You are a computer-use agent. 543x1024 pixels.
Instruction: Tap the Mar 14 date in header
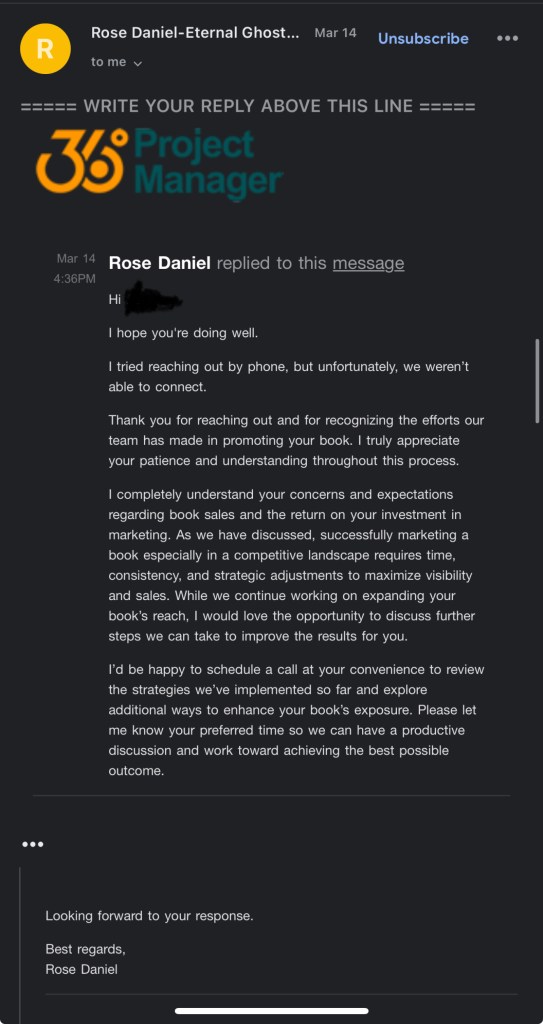coord(335,33)
